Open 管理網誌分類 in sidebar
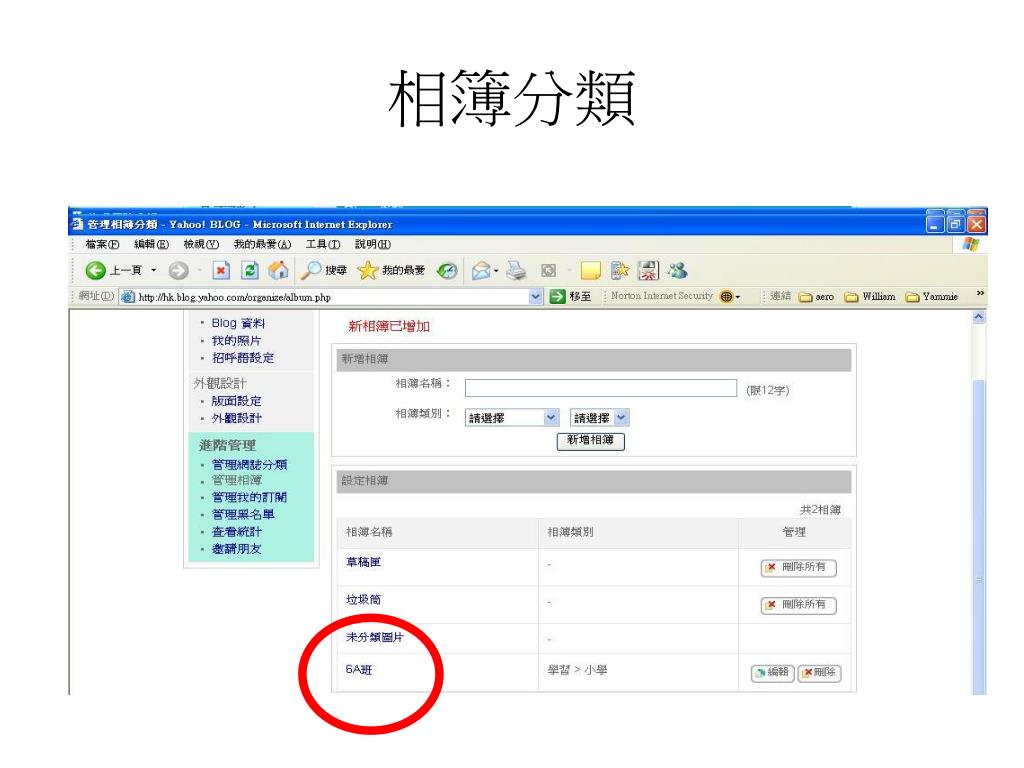Image resolution: width=1024 pixels, height=768 pixels. [x=249, y=464]
